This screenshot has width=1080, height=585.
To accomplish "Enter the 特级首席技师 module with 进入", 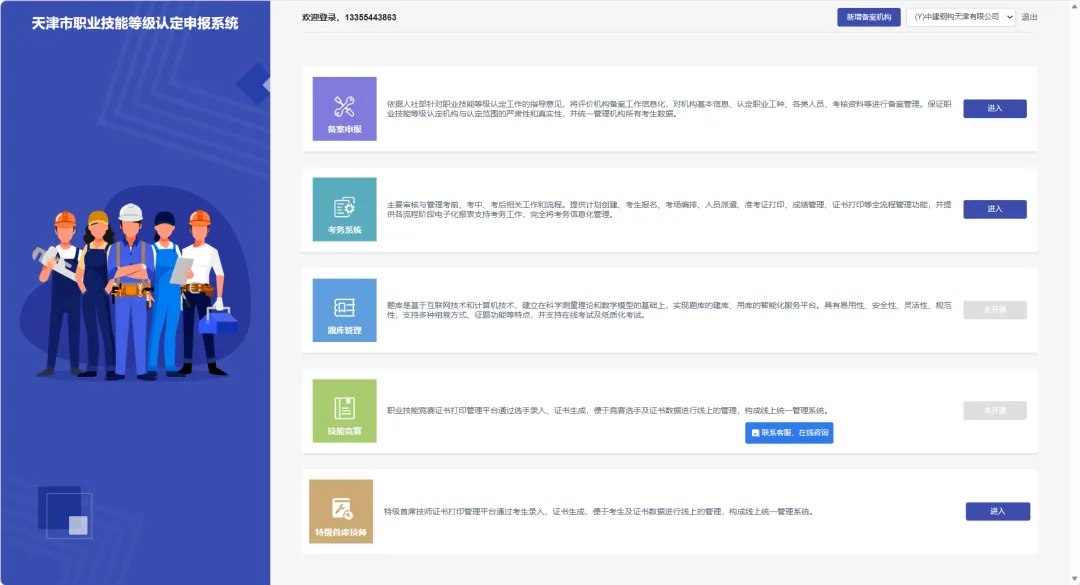I will [997, 511].
